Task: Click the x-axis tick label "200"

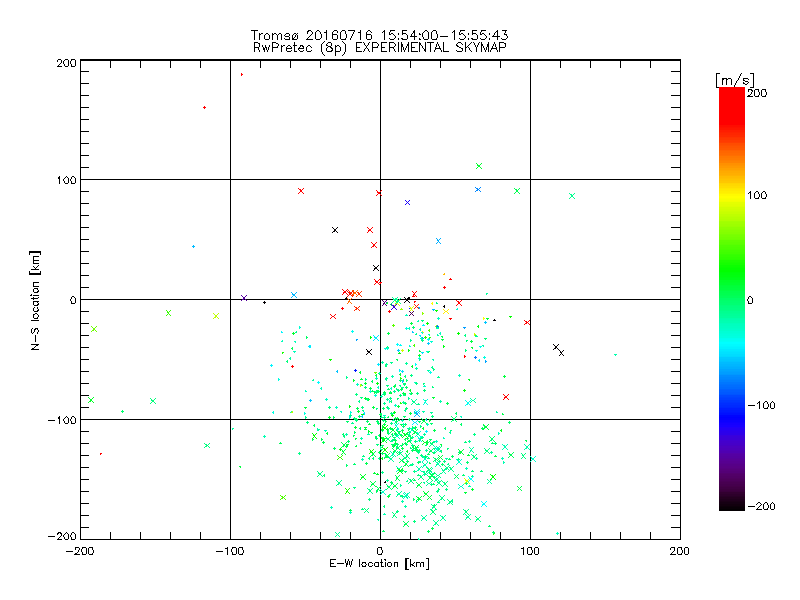Action: point(680,551)
